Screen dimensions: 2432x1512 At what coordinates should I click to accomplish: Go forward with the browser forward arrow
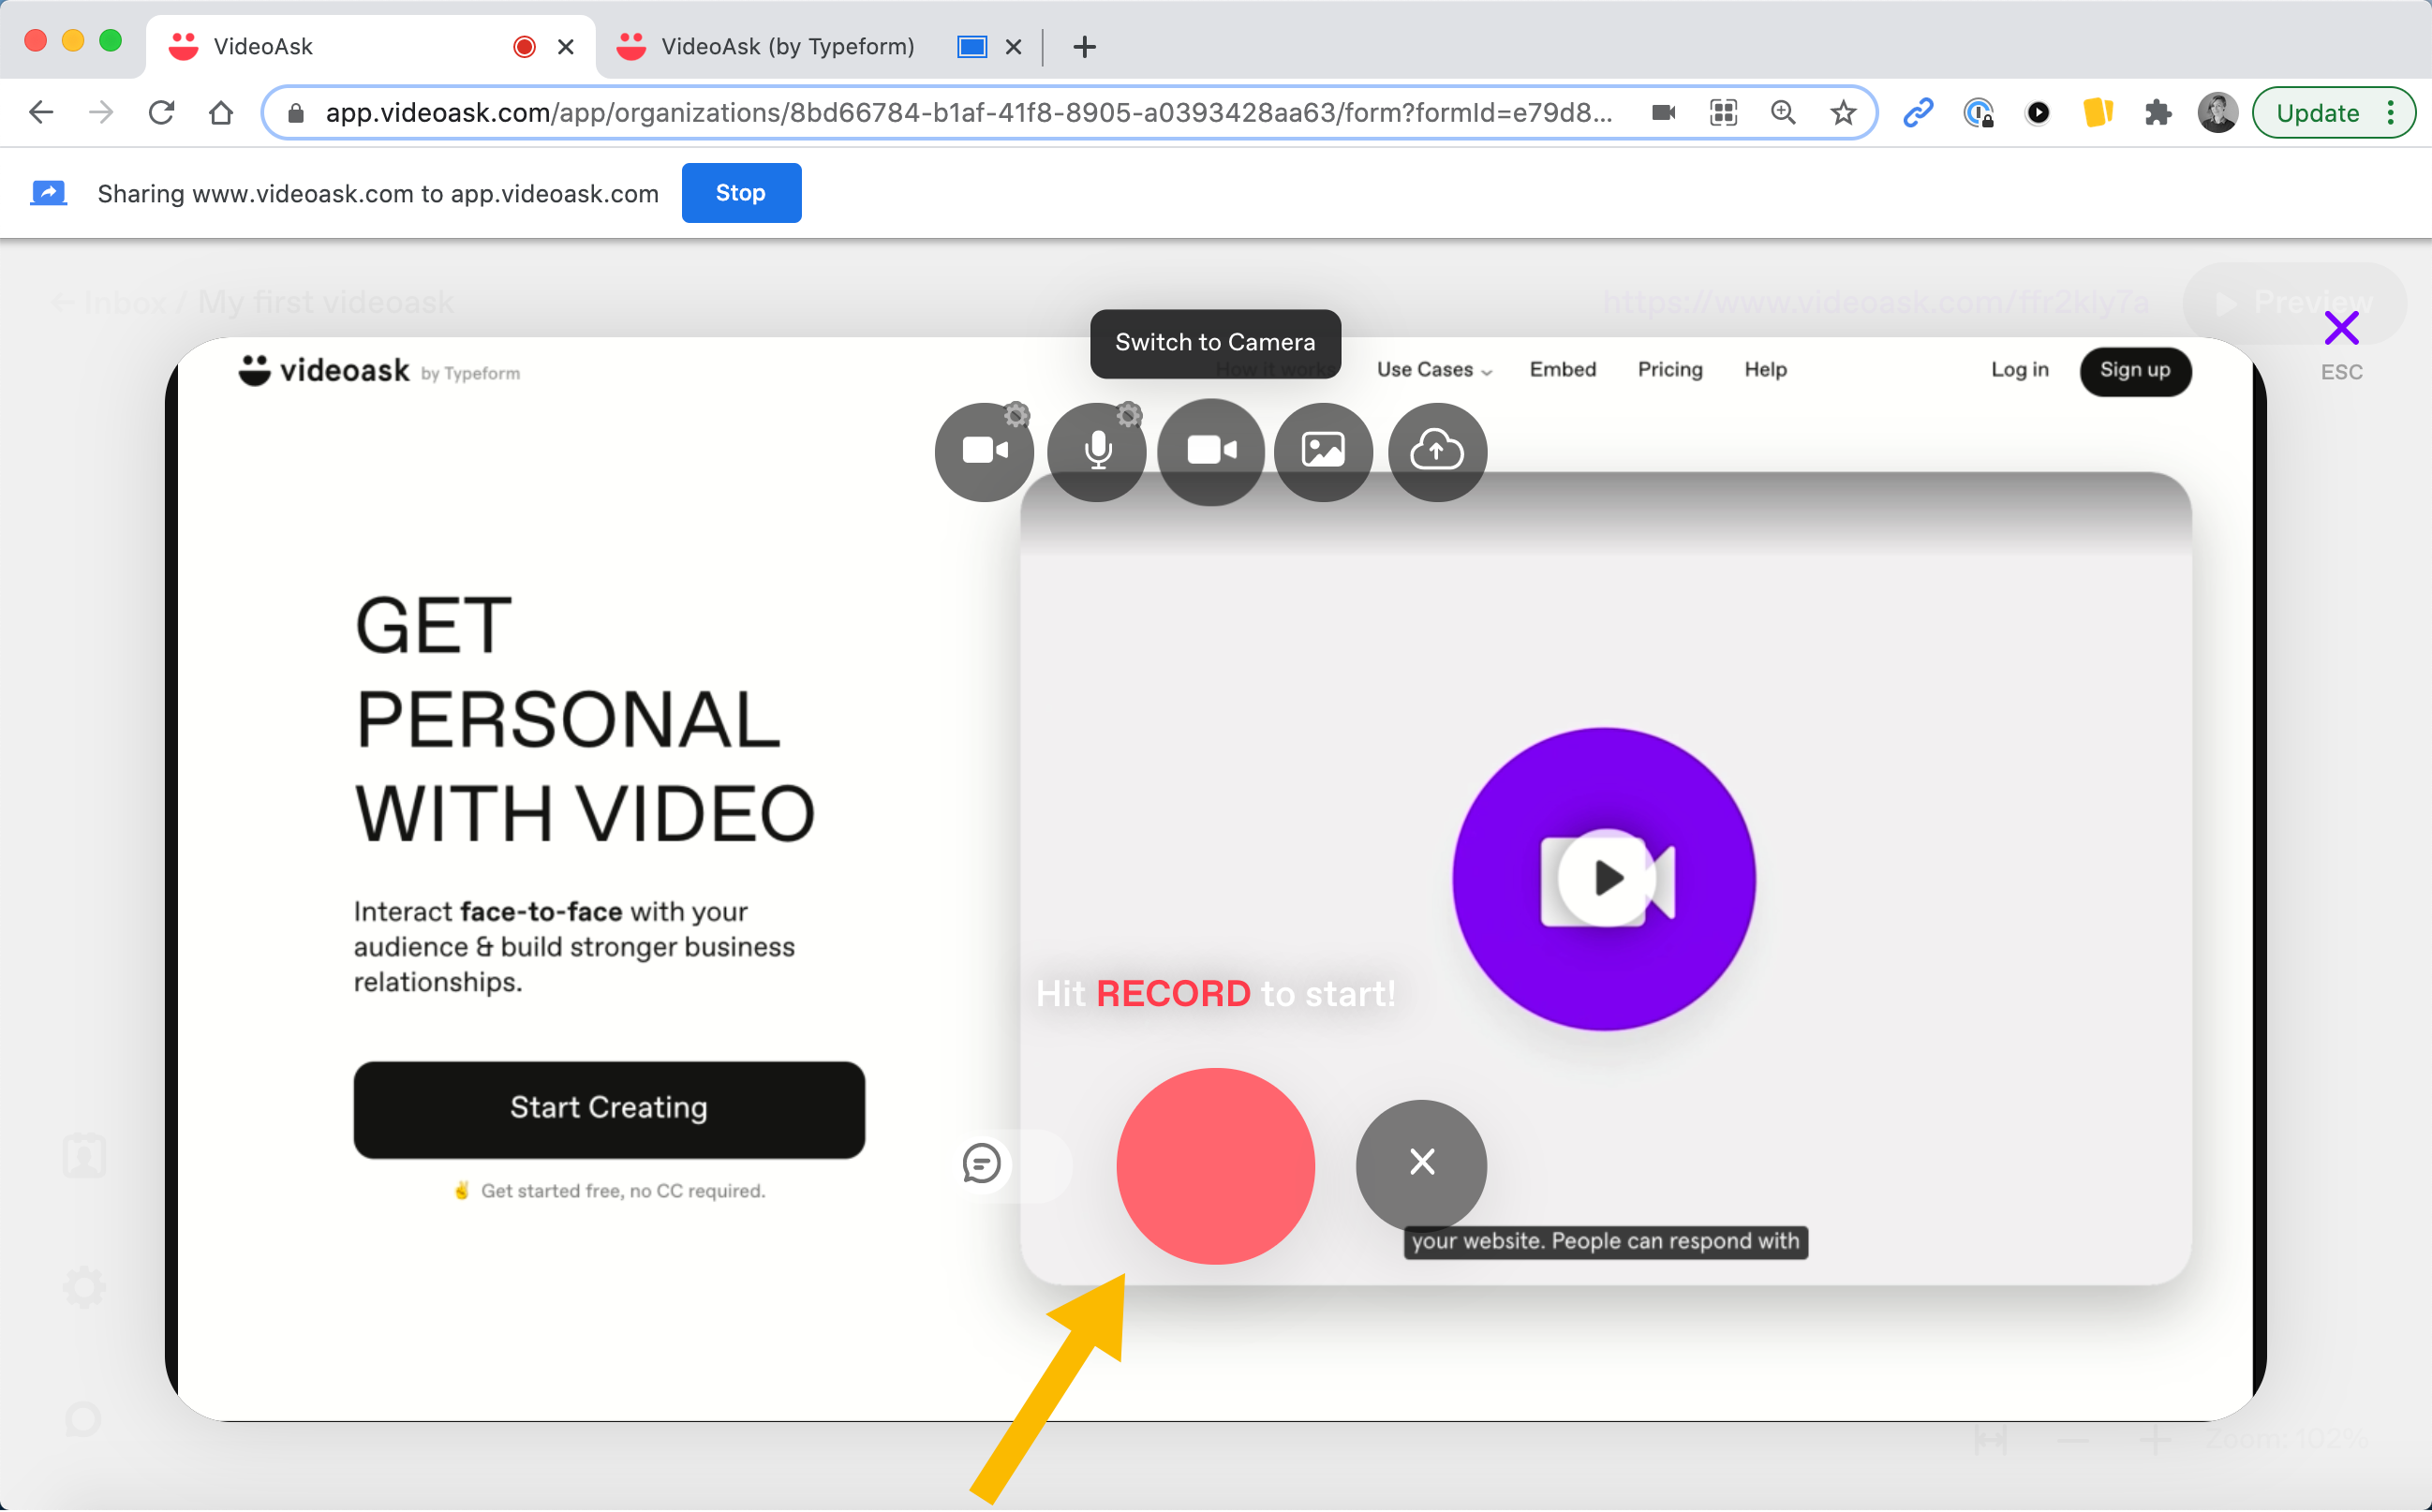point(101,112)
